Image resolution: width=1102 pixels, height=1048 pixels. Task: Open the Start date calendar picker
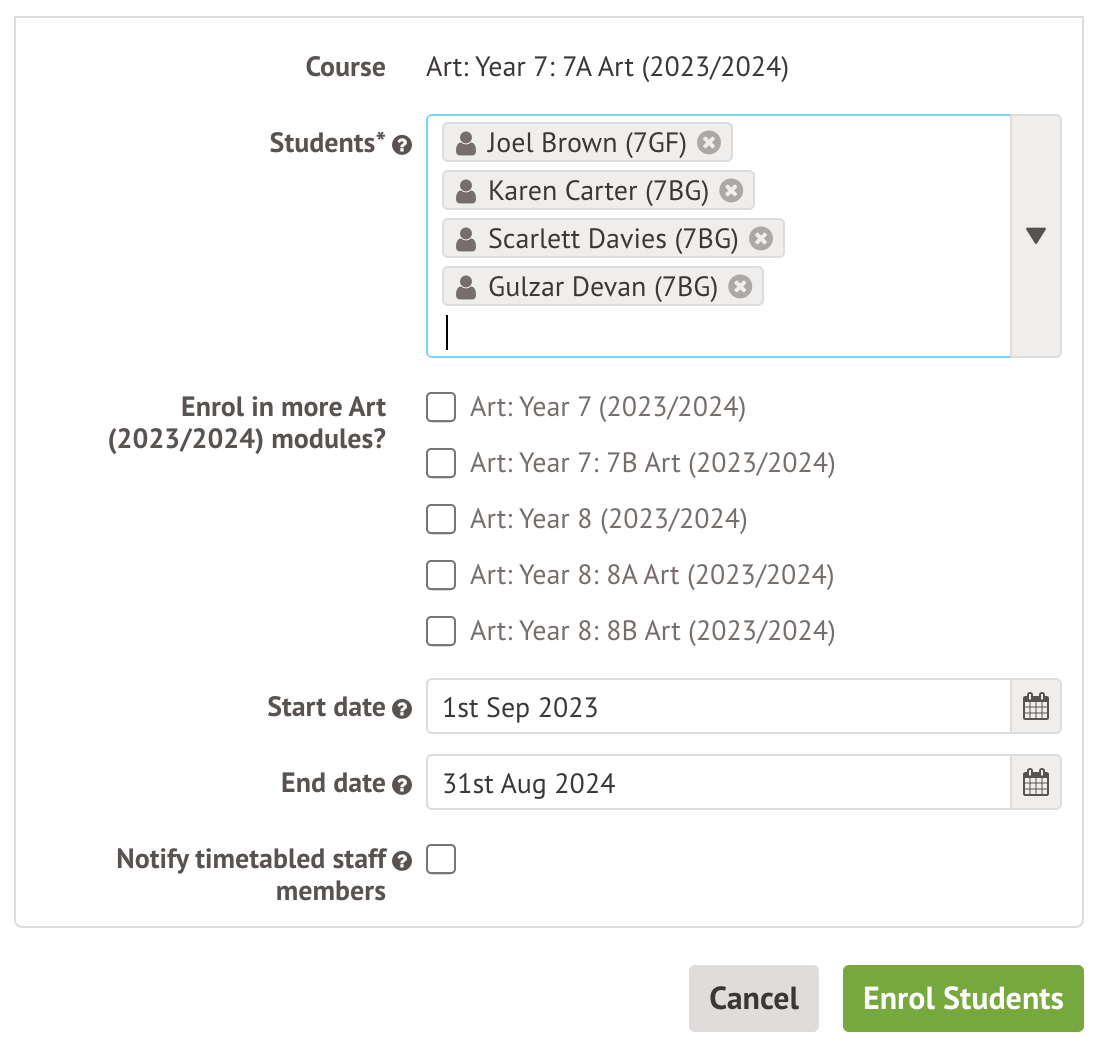1036,707
